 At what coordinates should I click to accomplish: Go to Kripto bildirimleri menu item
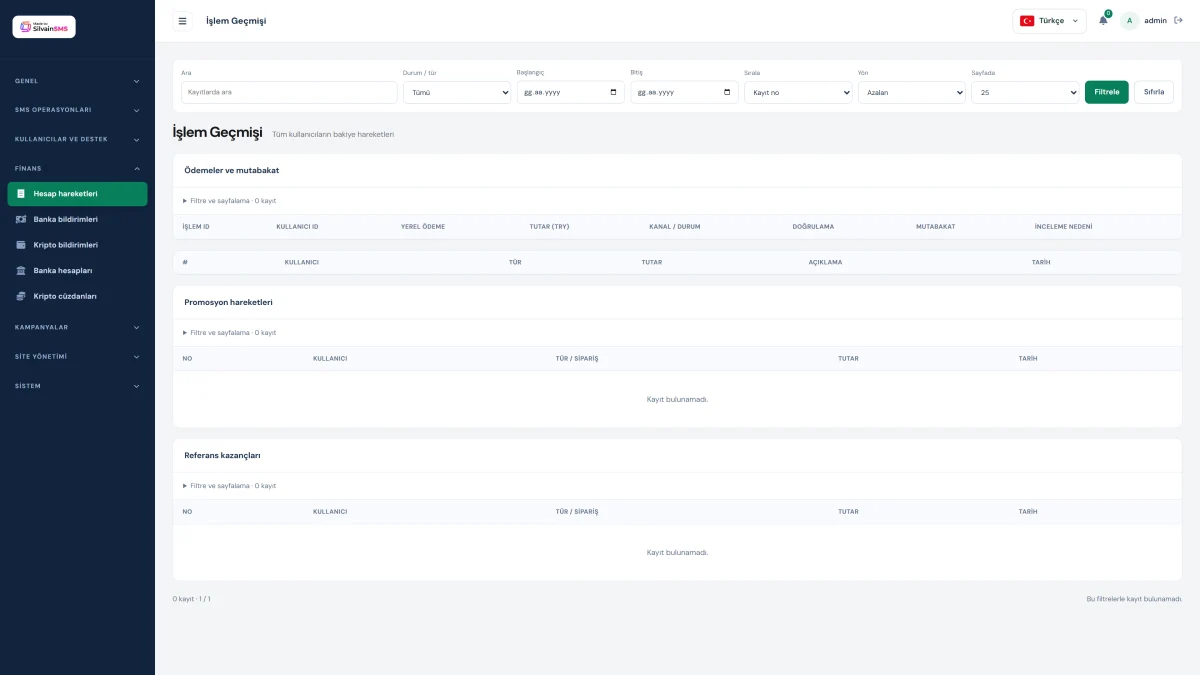pyautogui.click(x=77, y=245)
